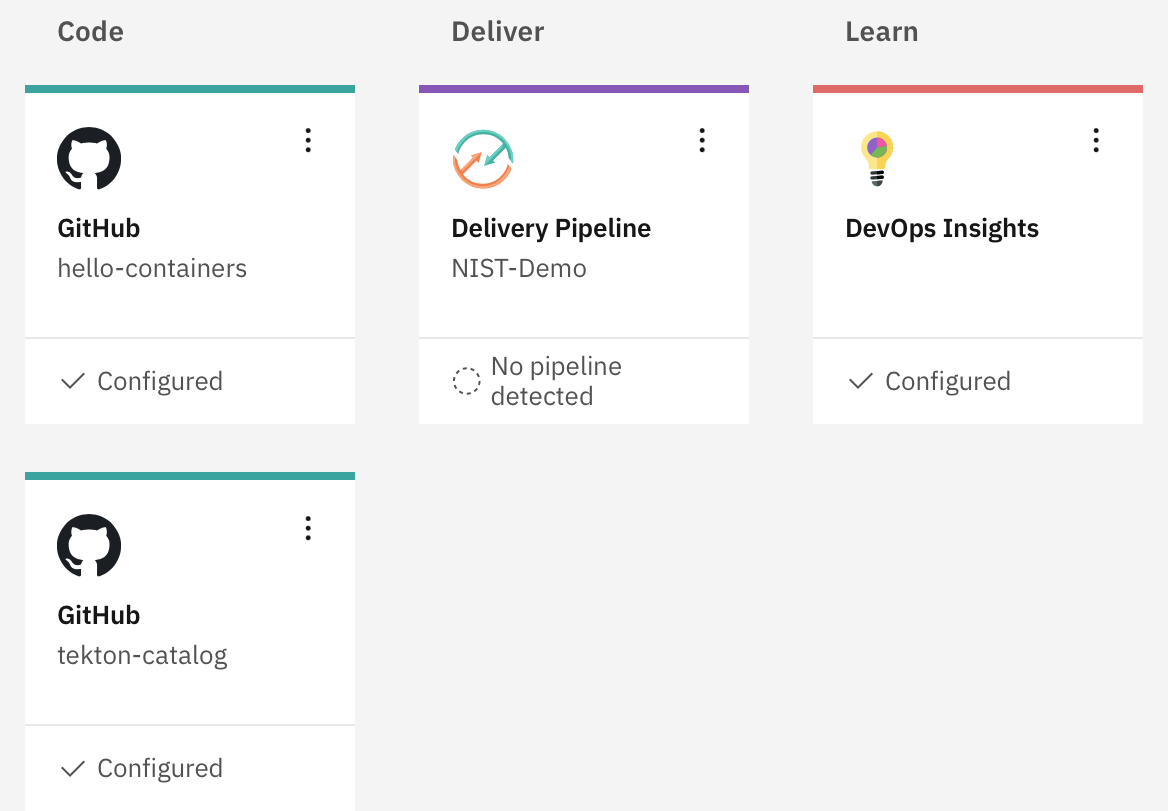Click the Code column heading

[91, 32]
